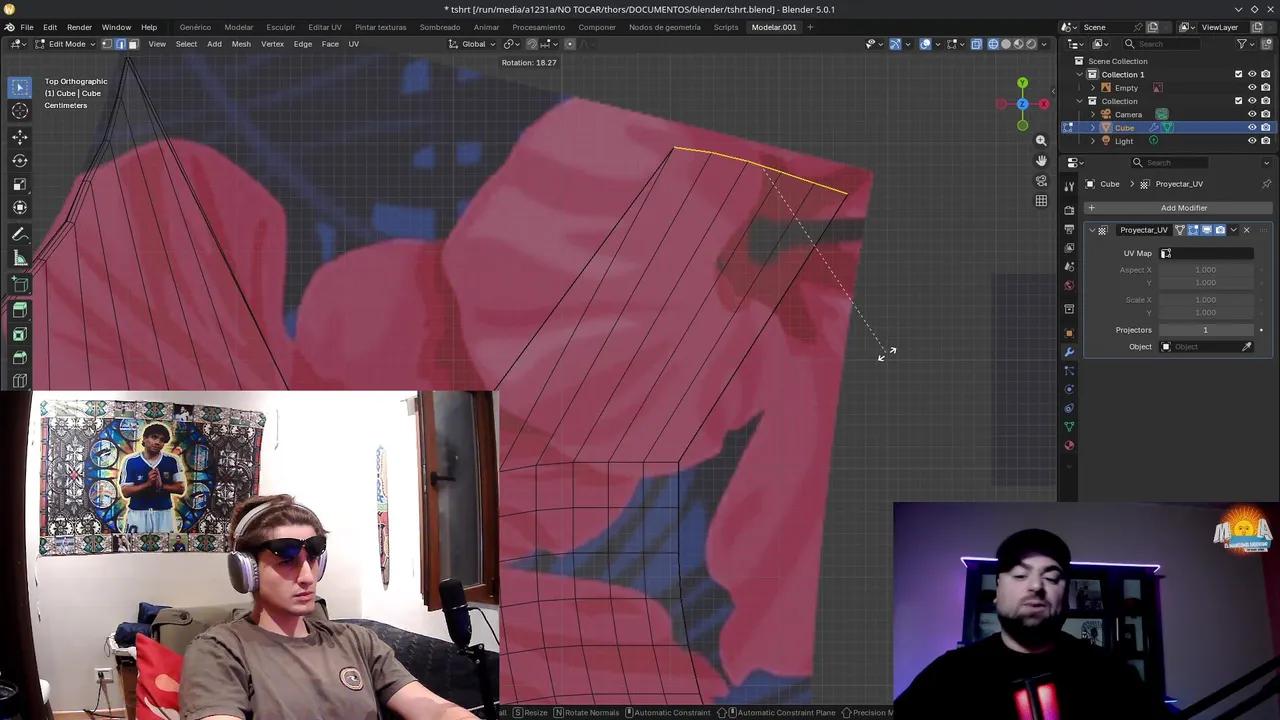Click the viewport pan hand icon
The height and width of the screenshot is (720, 1280).
coord(1041,161)
